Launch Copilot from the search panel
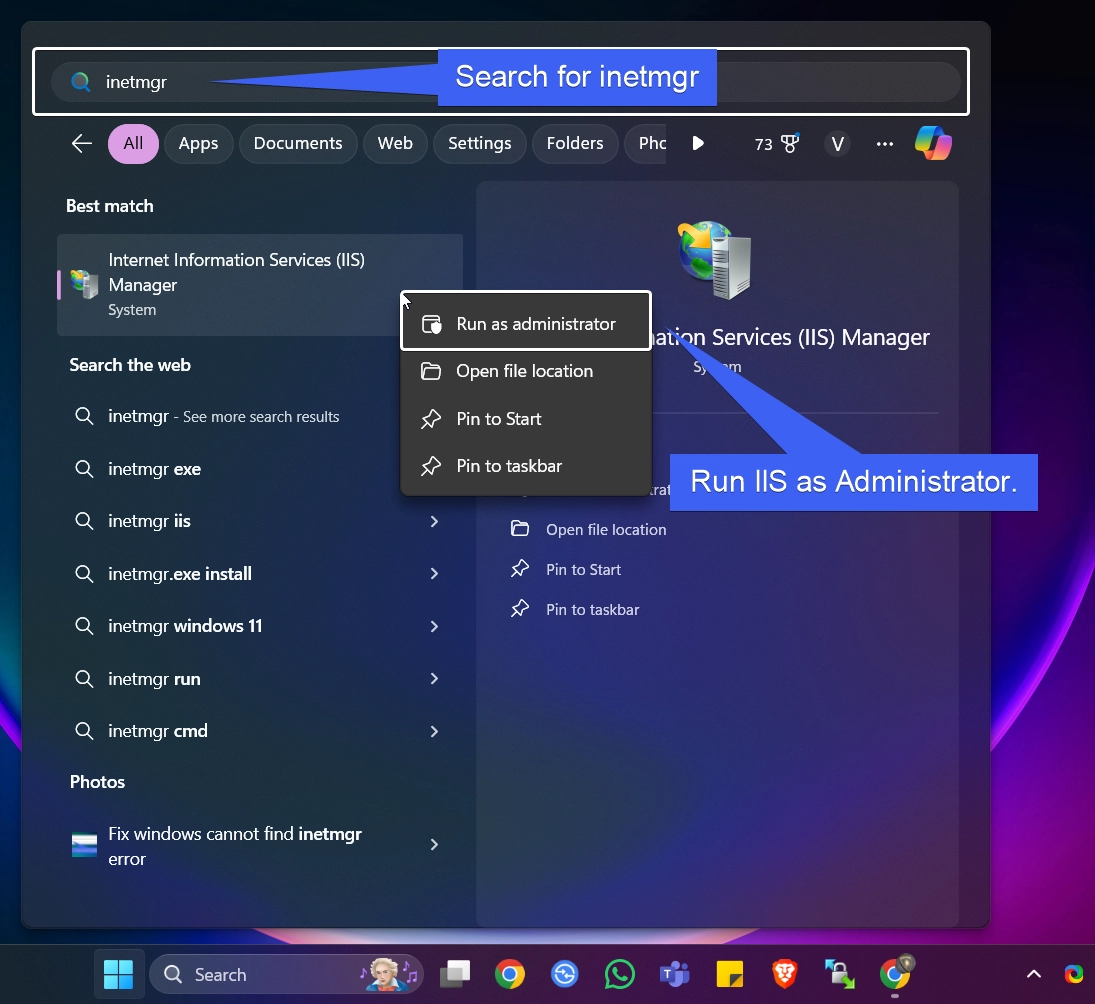This screenshot has height=1004, width=1095. pyautogui.click(x=933, y=143)
